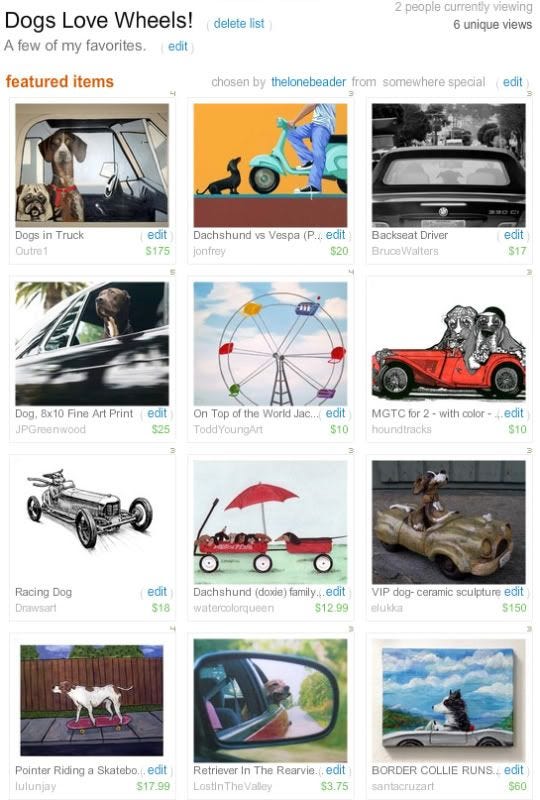The height and width of the screenshot is (800, 540).
Task: Edit the Racing Dog item
Action: [x=157, y=591]
